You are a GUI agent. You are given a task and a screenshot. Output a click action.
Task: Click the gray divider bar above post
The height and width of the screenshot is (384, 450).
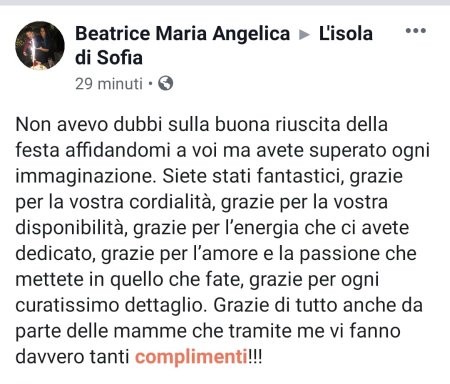225,2
